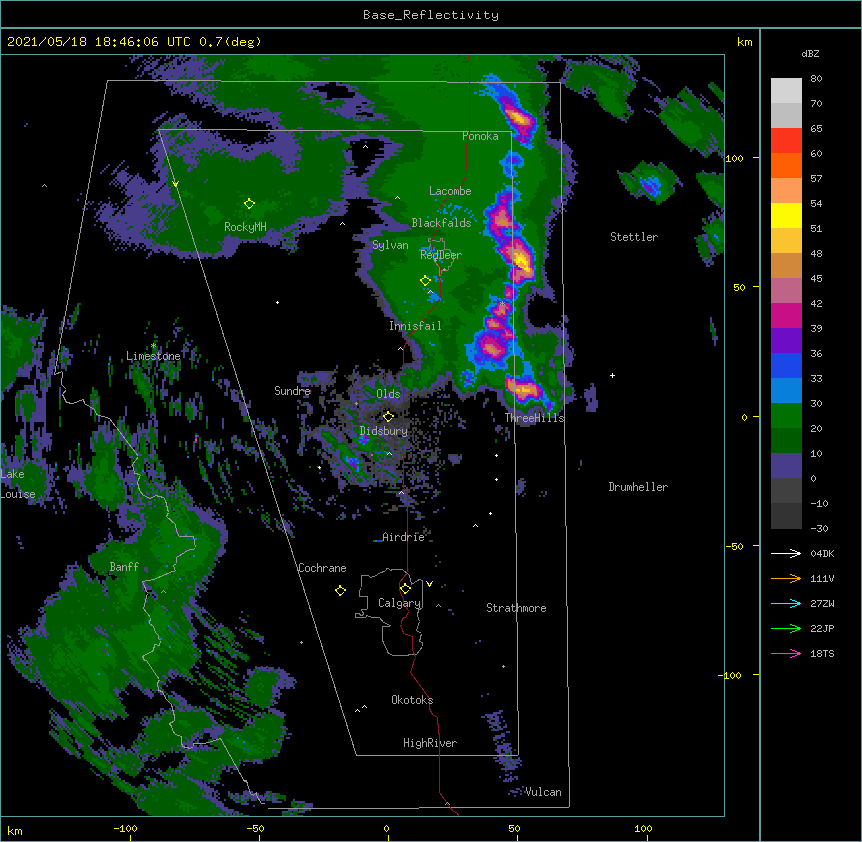The height and width of the screenshot is (842, 862).
Task: Pick the red swatch between 65 and 60
Action: pyautogui.click(x=786, y=141)
